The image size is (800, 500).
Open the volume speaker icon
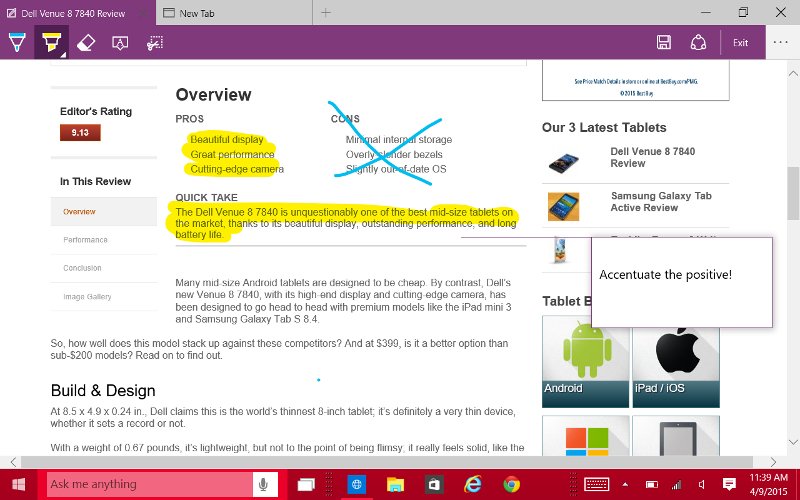703,484
